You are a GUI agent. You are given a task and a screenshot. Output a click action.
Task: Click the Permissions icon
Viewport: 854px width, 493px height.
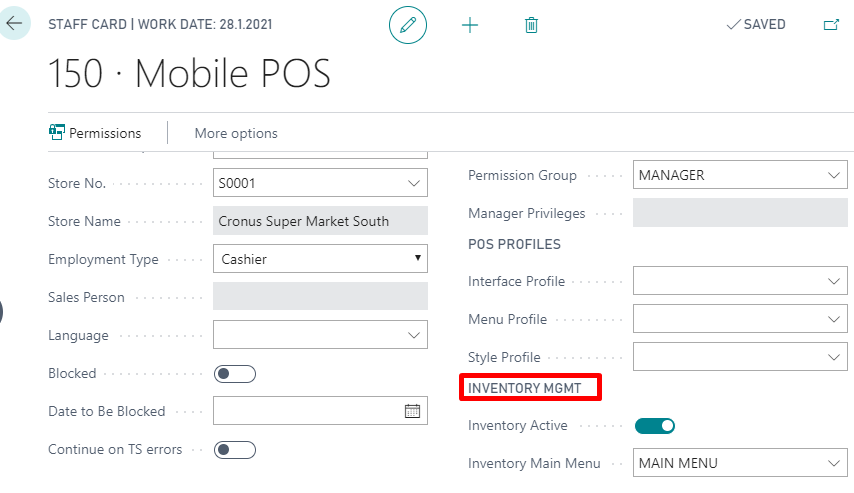(x=57, y=133)
